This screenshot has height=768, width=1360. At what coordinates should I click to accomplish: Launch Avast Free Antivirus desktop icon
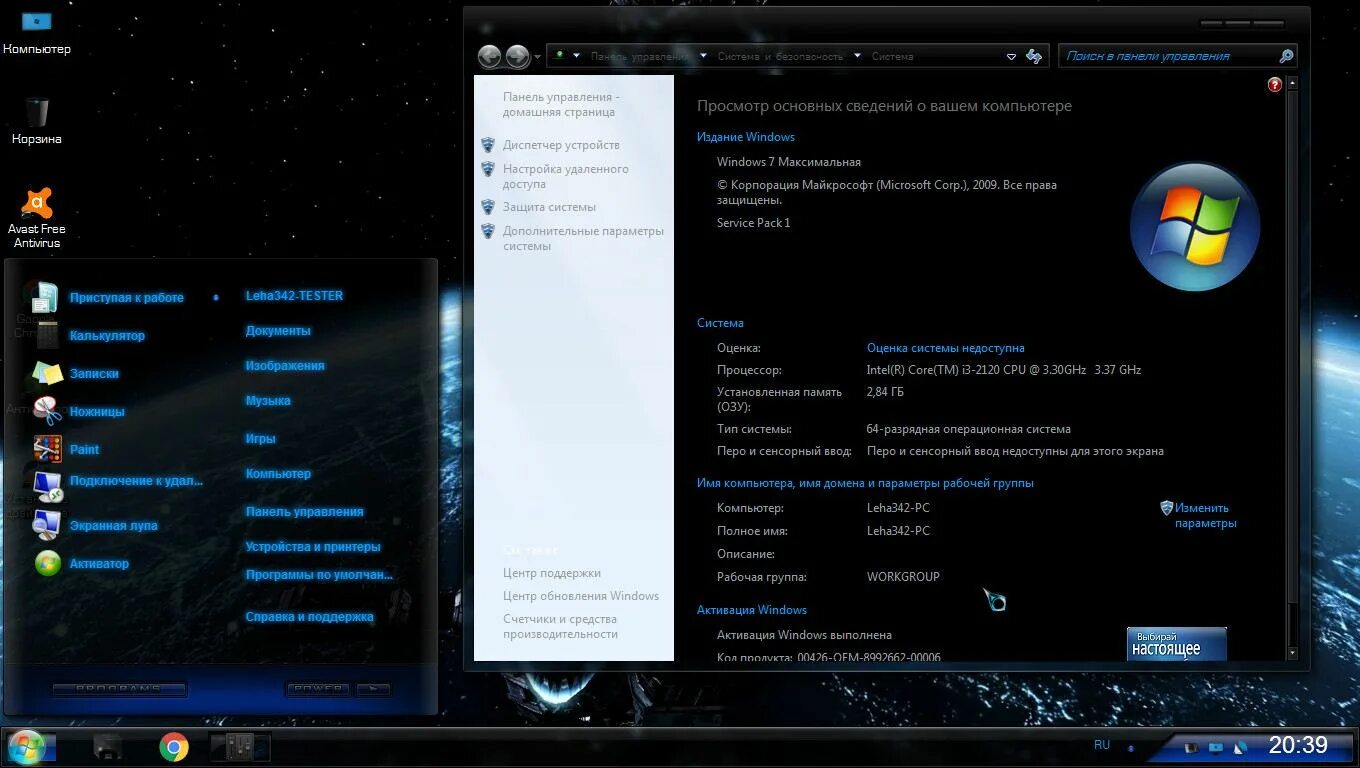point(37,218)
